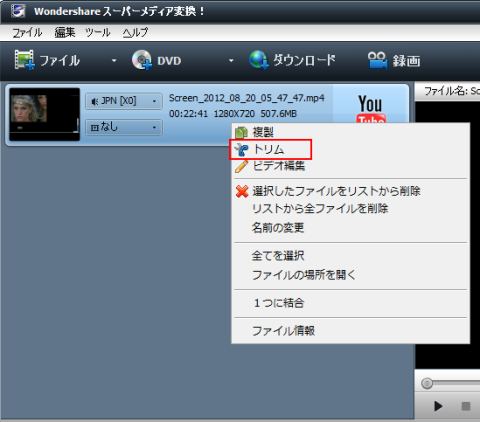Expand the JPN [X0] audio track dropdown
The image size is (480, 422).
click(x=124, y=101)
